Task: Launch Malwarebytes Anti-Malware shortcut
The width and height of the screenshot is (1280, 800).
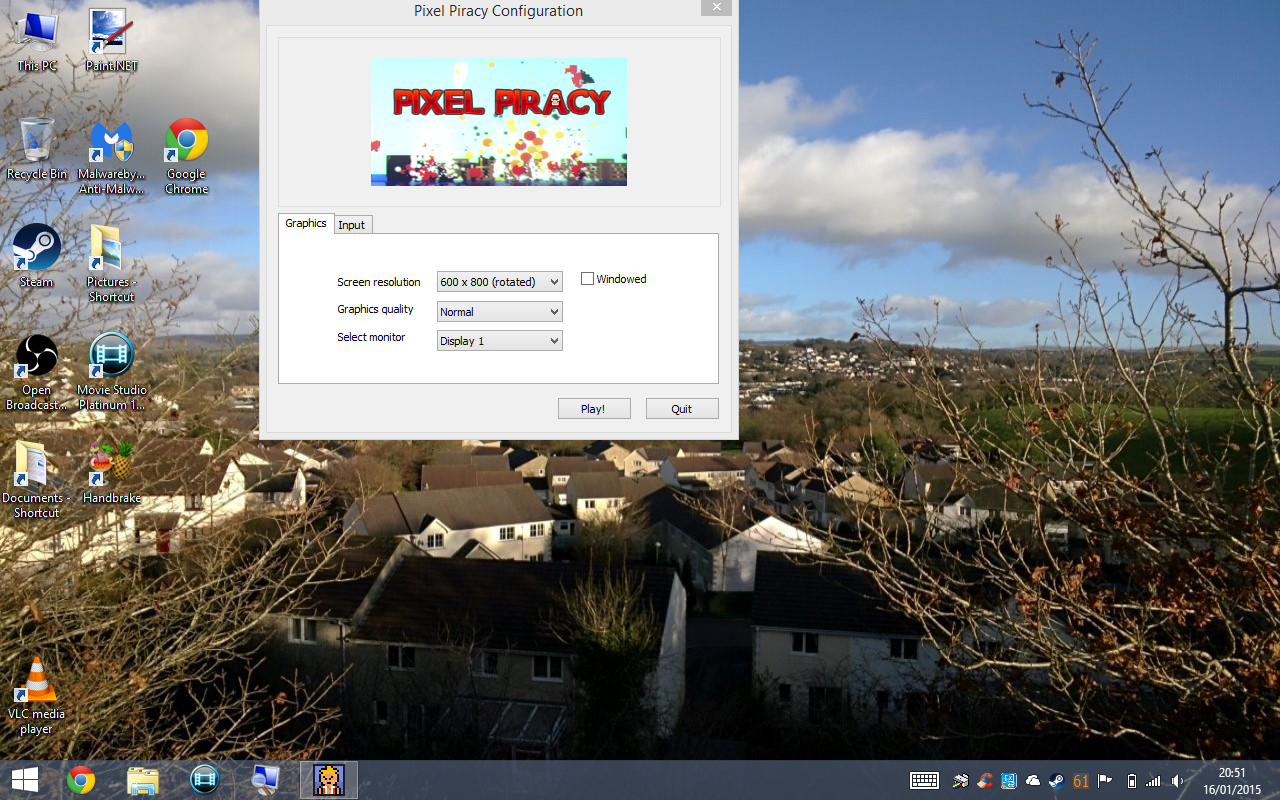Action: point(111,157)
